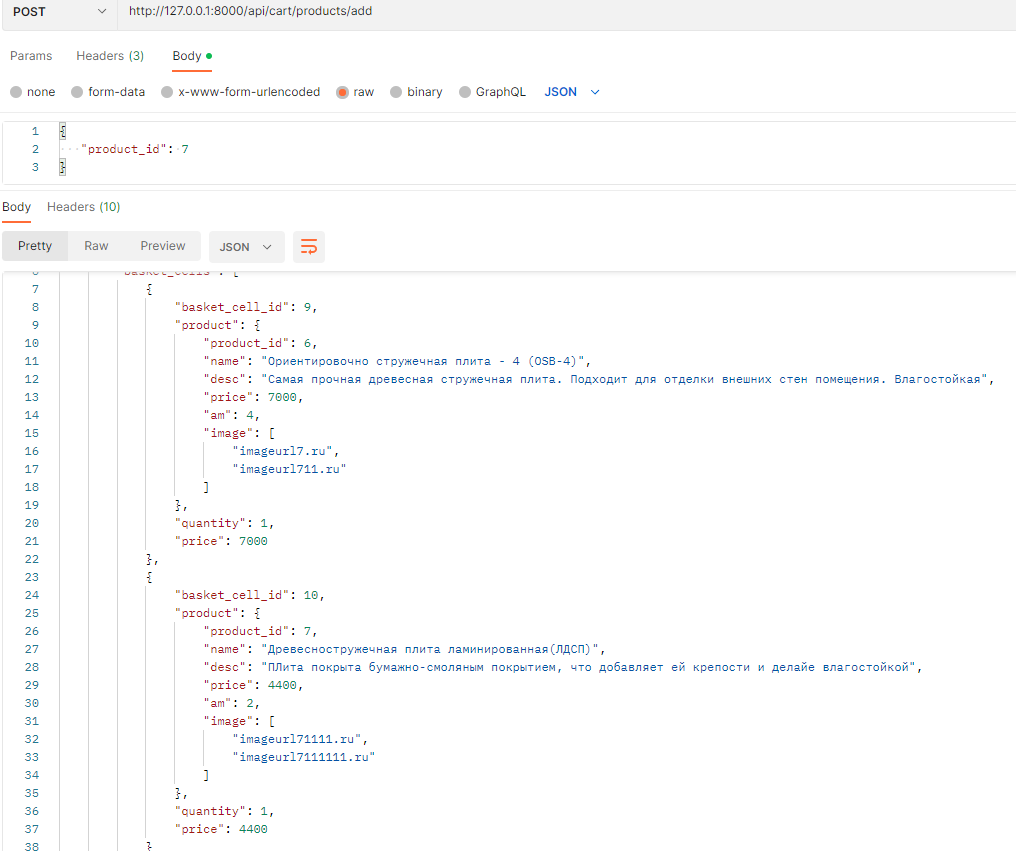Select the raw body radio button

click(342, 92)
